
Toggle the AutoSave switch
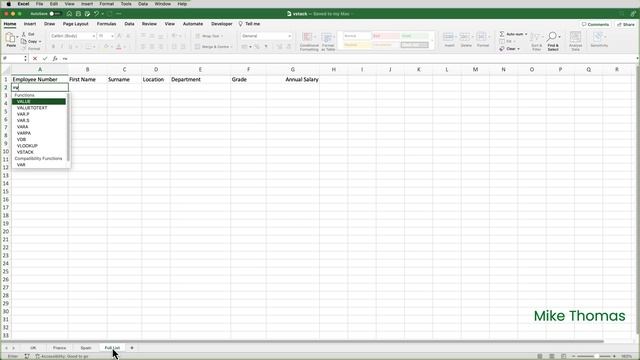point(55,14)
